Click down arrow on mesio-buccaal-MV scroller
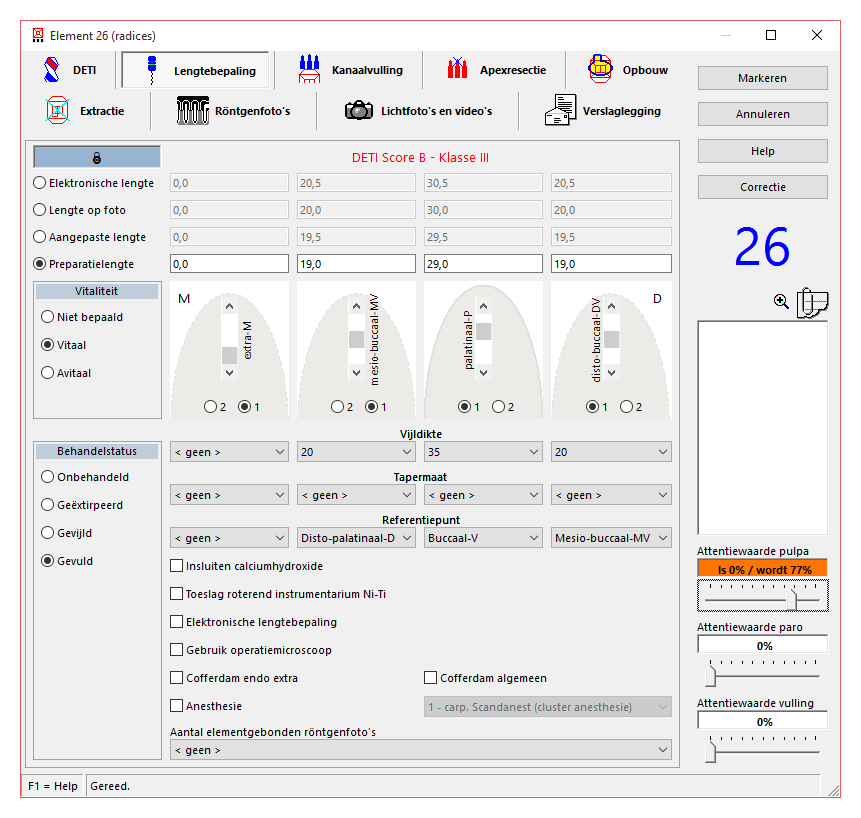Image resolution: width=861 pixels, height=818 pixels. 356,372
